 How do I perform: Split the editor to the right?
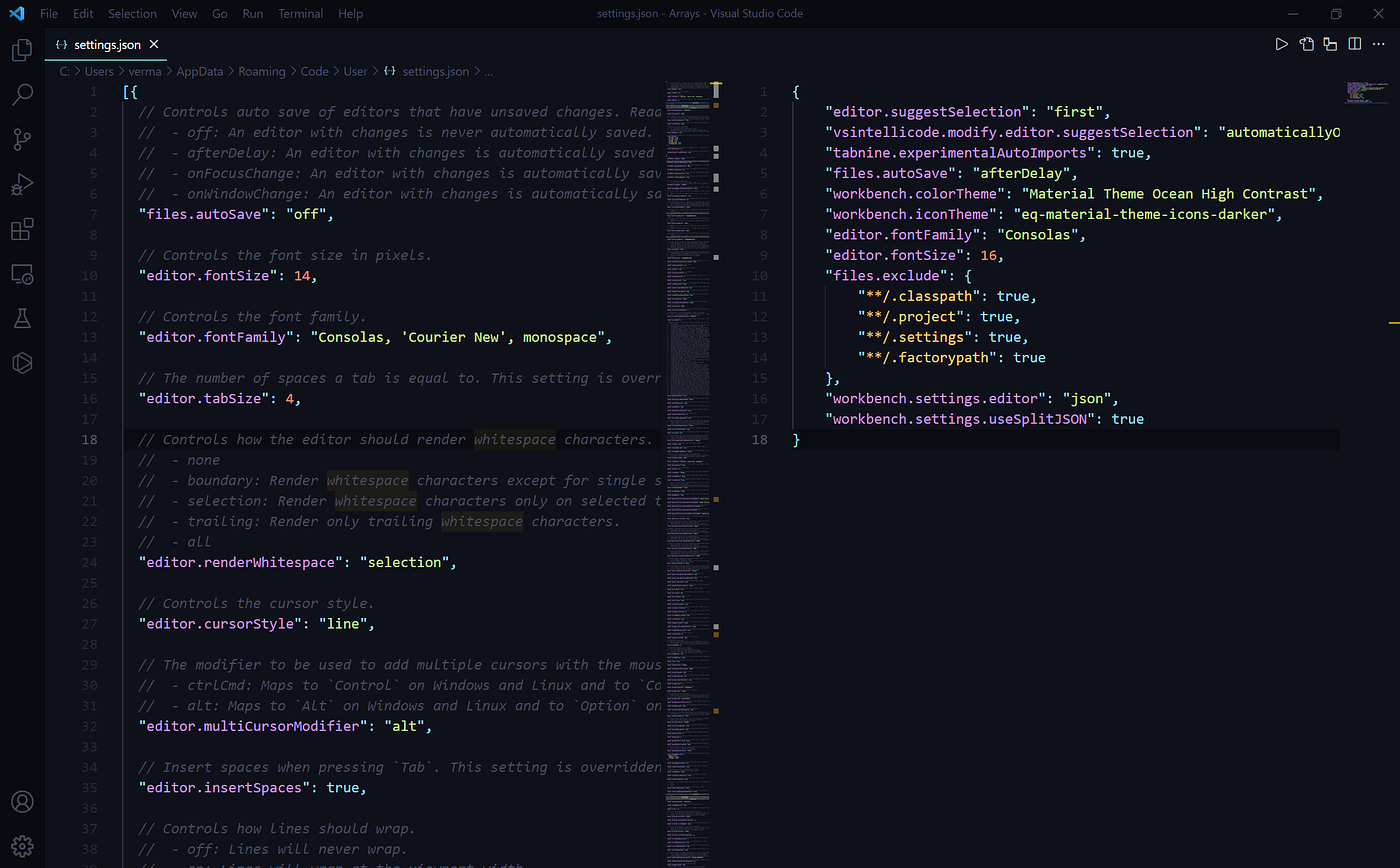click(1355, 44)
